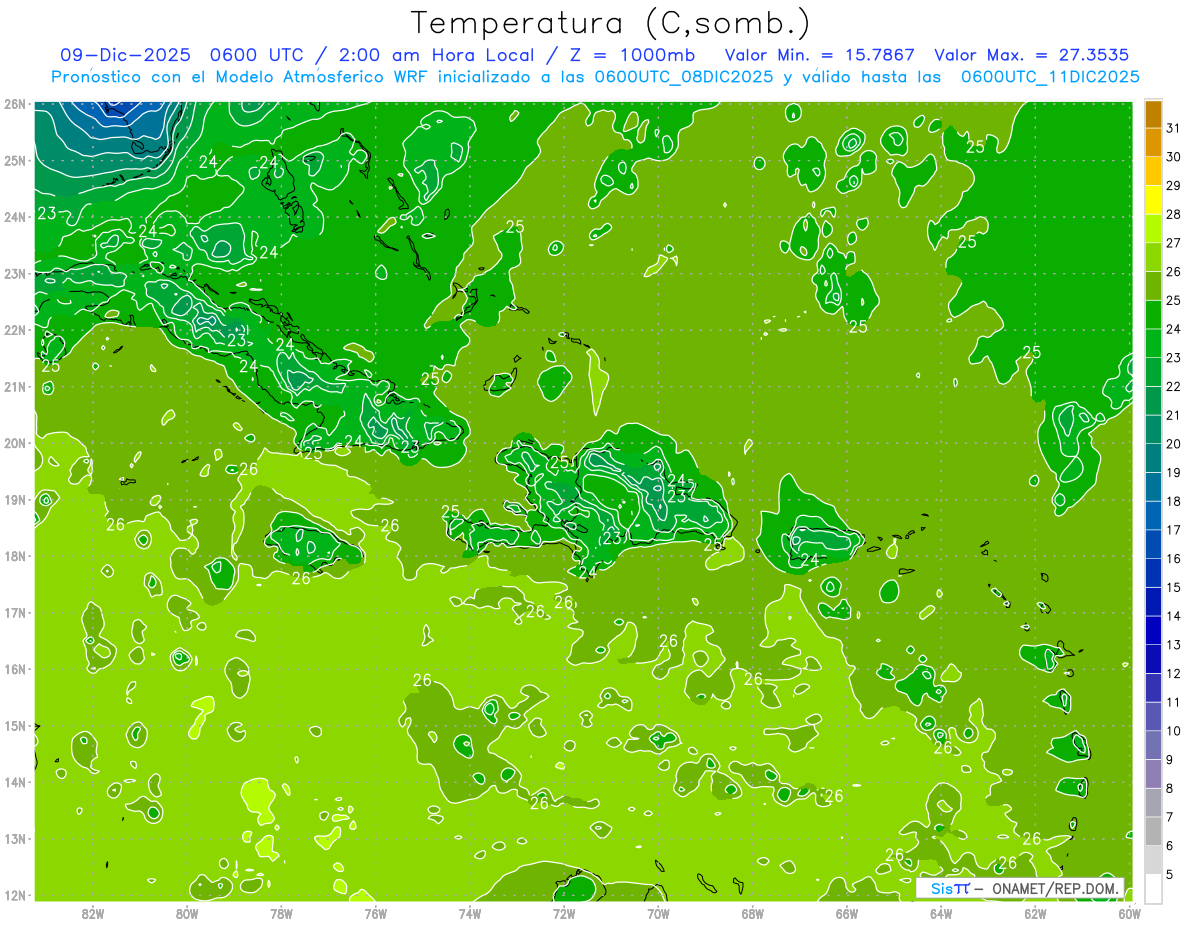Click the "18N" latitude axis label

[x=15, y=556]
